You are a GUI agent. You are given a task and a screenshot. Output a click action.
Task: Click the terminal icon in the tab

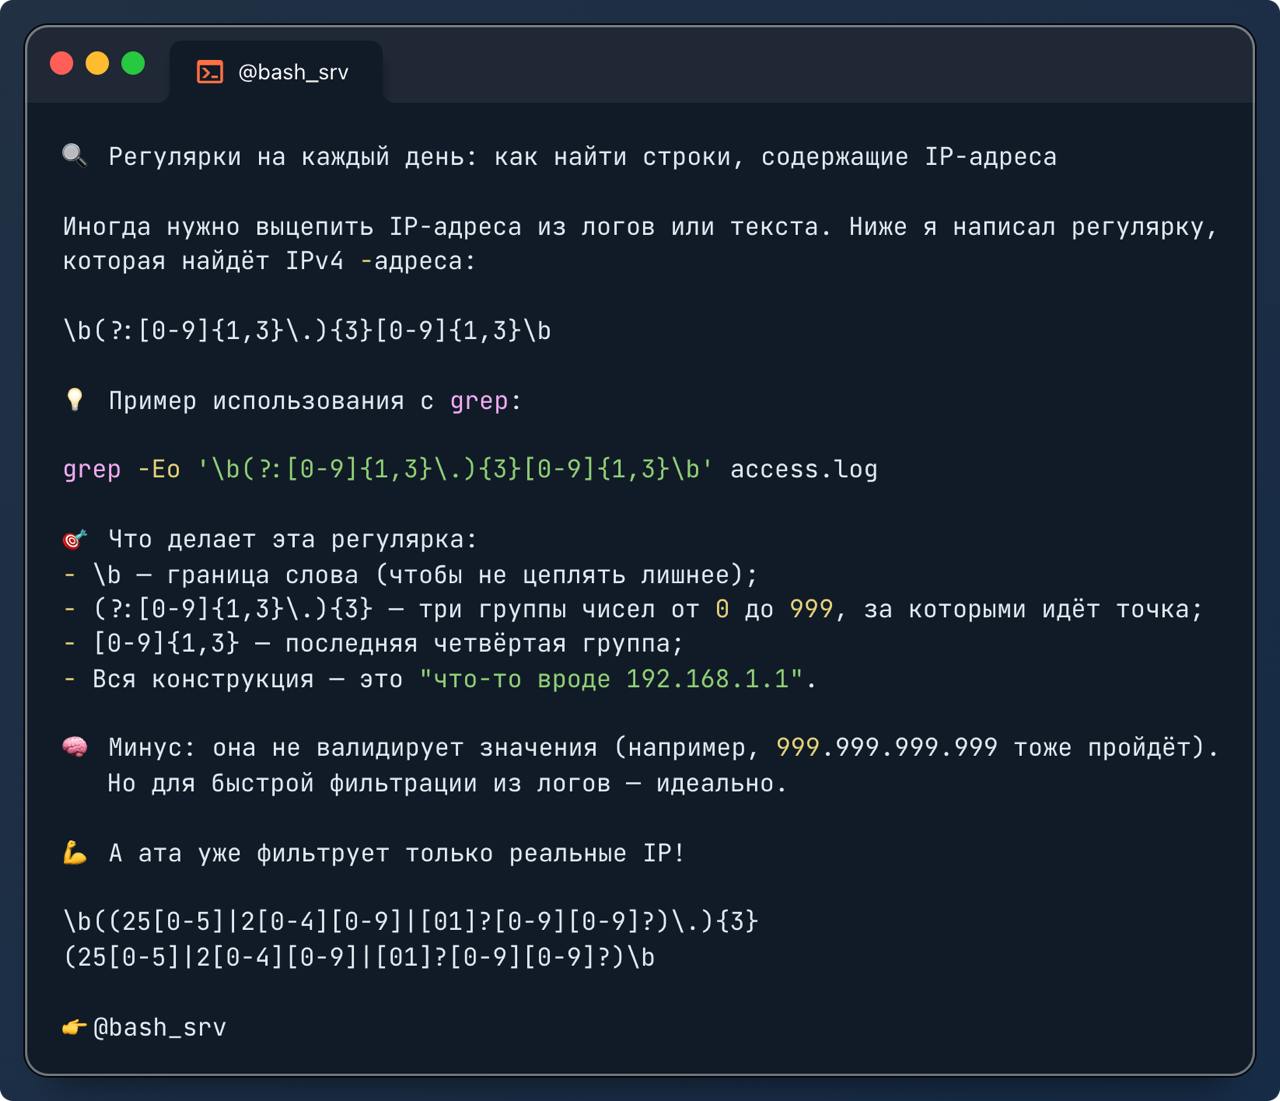click(x=210, y=72)
